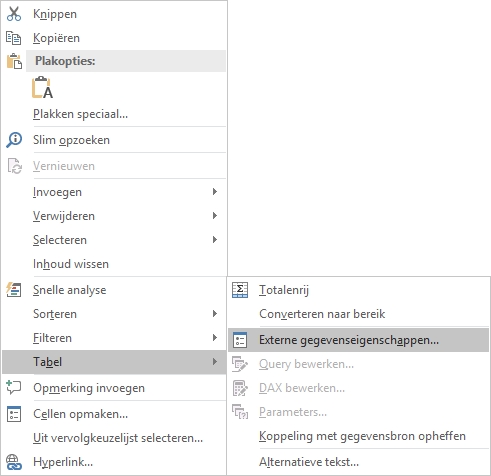The width and height of the screenshot is (491, 476).
Task: Click the scissors Knippen icon
Action: tap(14, 14)
